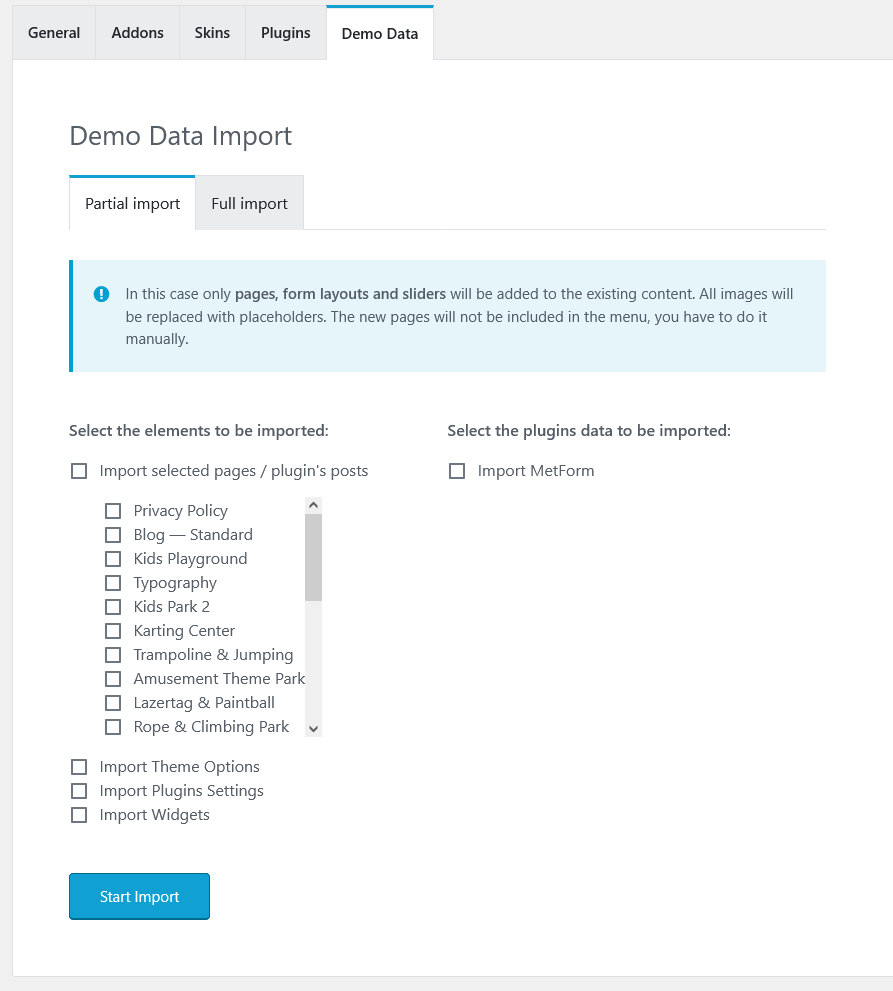This screenshot has height=991, width=893.
Task: Go to the Plugins tab
Action: pyautogui.click(x=286, y=33)
